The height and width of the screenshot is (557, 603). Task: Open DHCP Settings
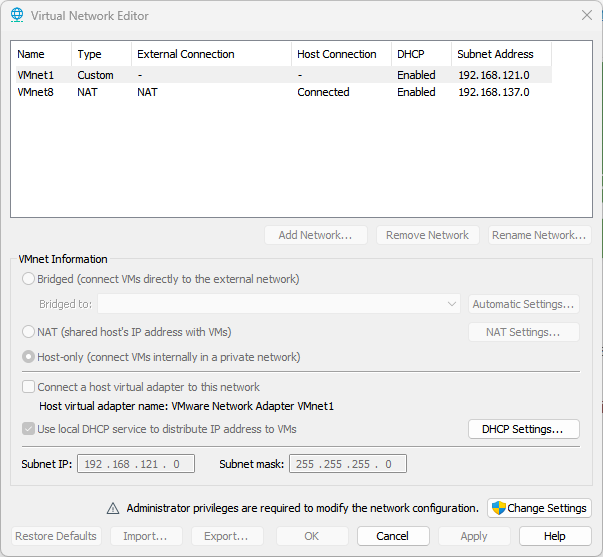coord(524,429)
